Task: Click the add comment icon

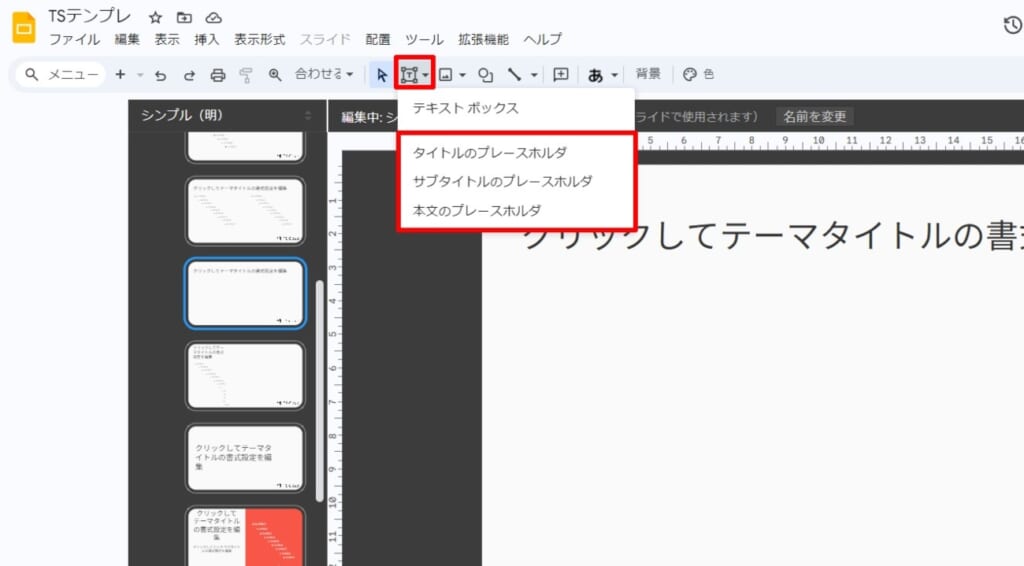Action: [561, 75]
